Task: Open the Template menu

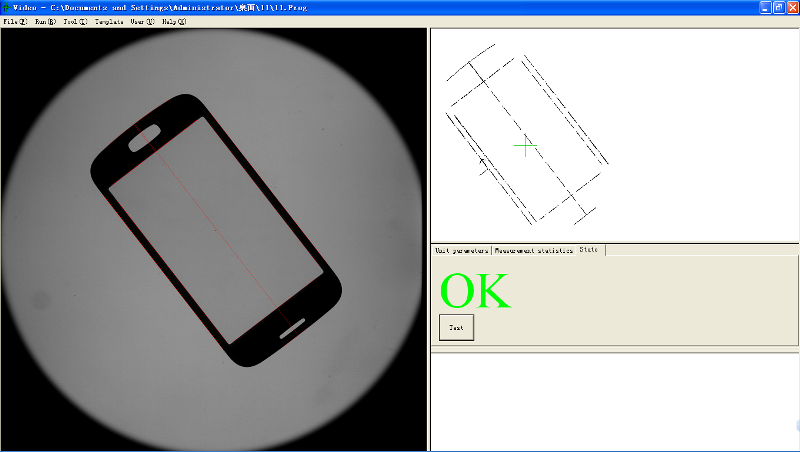Action: (109, 21)
